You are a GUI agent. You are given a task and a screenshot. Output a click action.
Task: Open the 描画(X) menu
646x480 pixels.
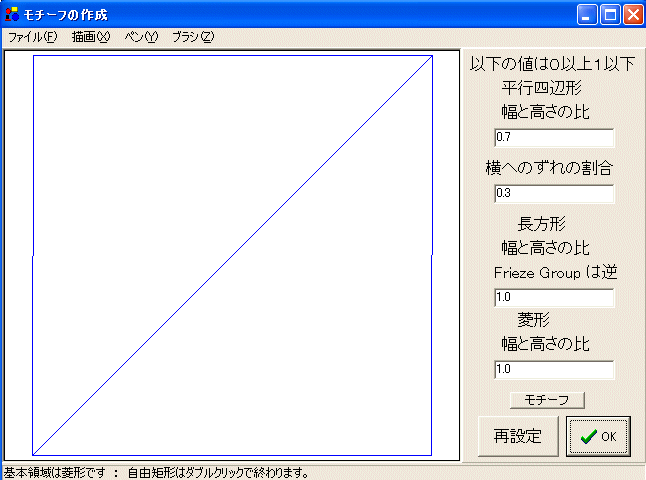91,37
